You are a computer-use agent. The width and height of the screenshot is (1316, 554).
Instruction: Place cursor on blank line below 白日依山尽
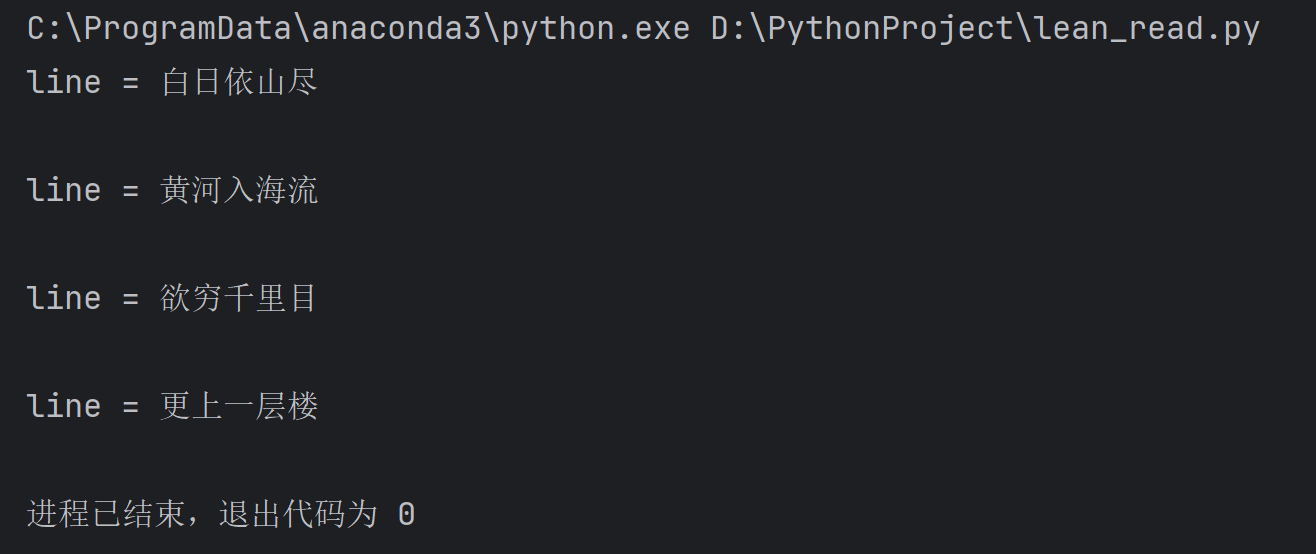tap(658, 136)
